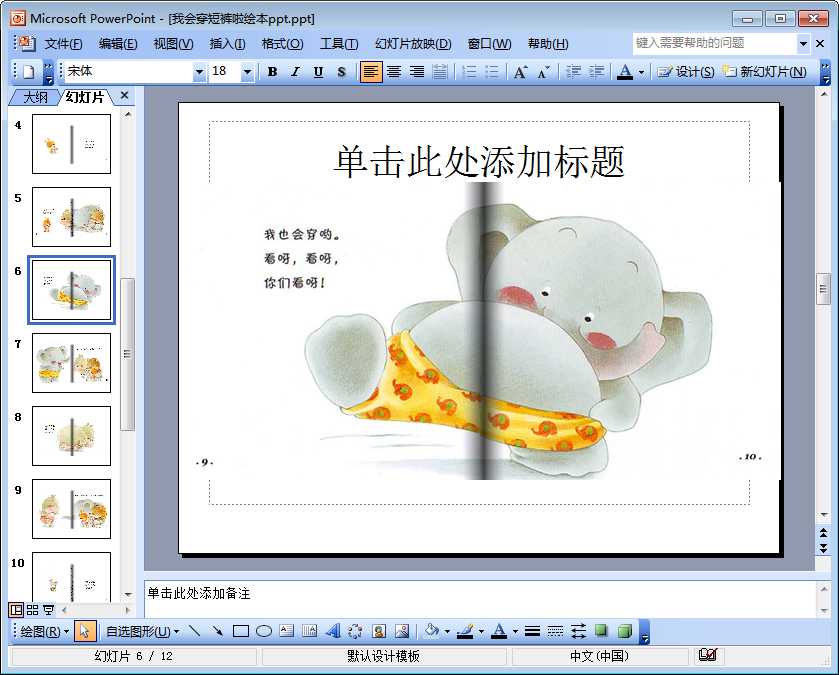
Task: Select the Line drawing tool
Action: pos(195,631)
